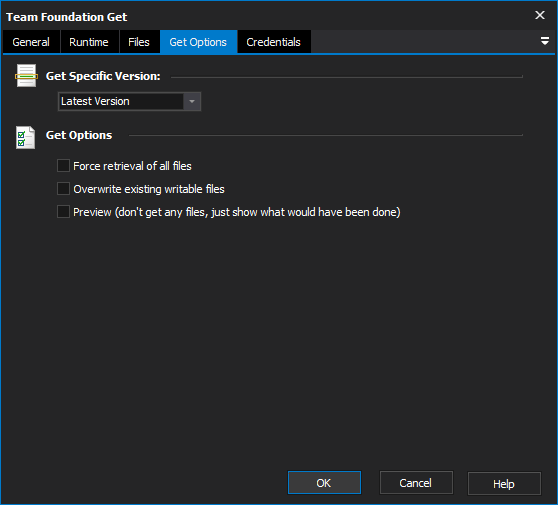558x505 pixels.
Task: Select the Files tab
Action: [139, 42]
